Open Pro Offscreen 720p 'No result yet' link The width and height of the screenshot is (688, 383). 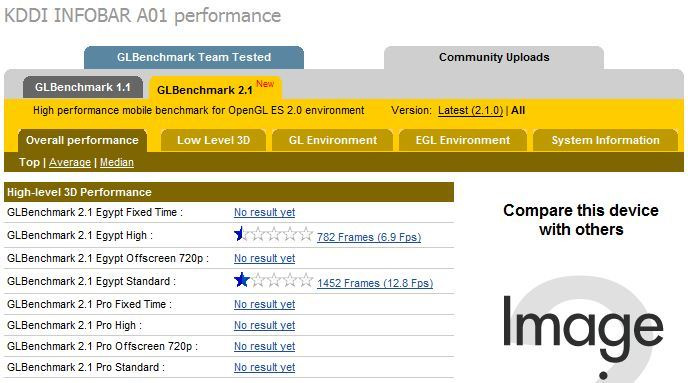pyautogui.click(x=264, y=347)
